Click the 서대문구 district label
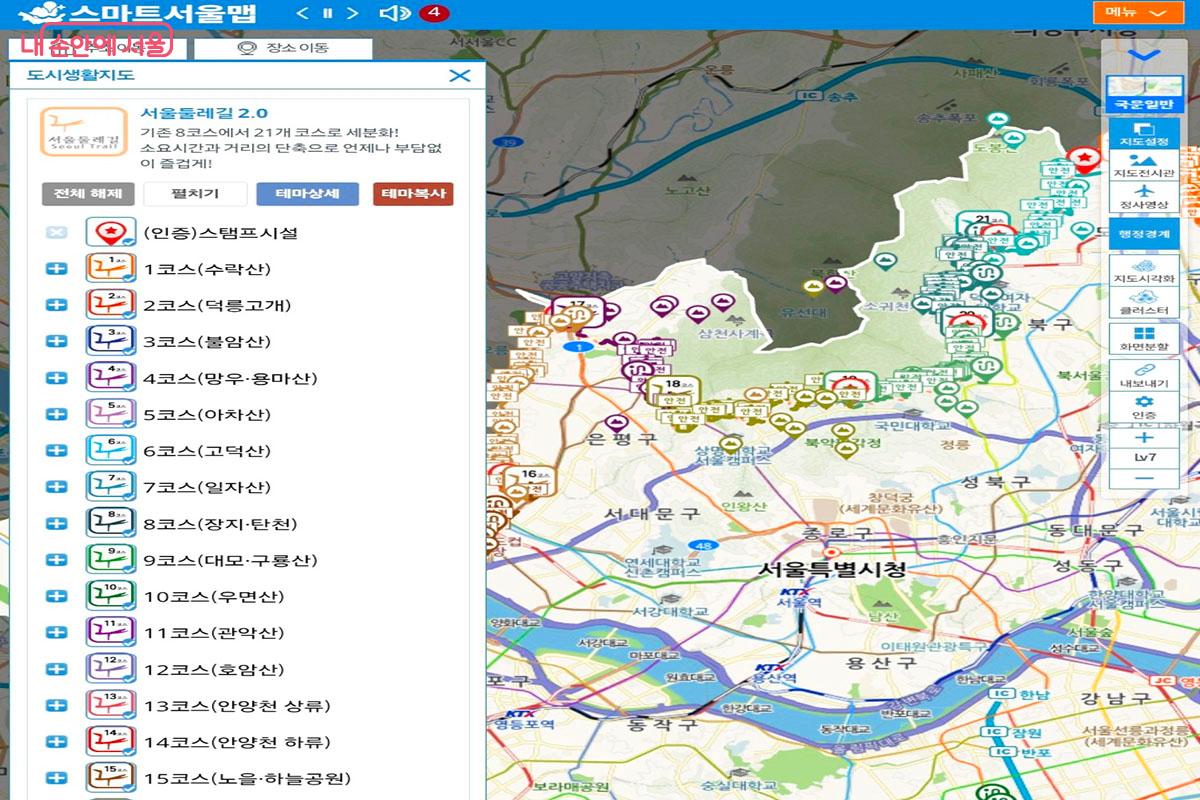1200x800 pixels. 652,513
